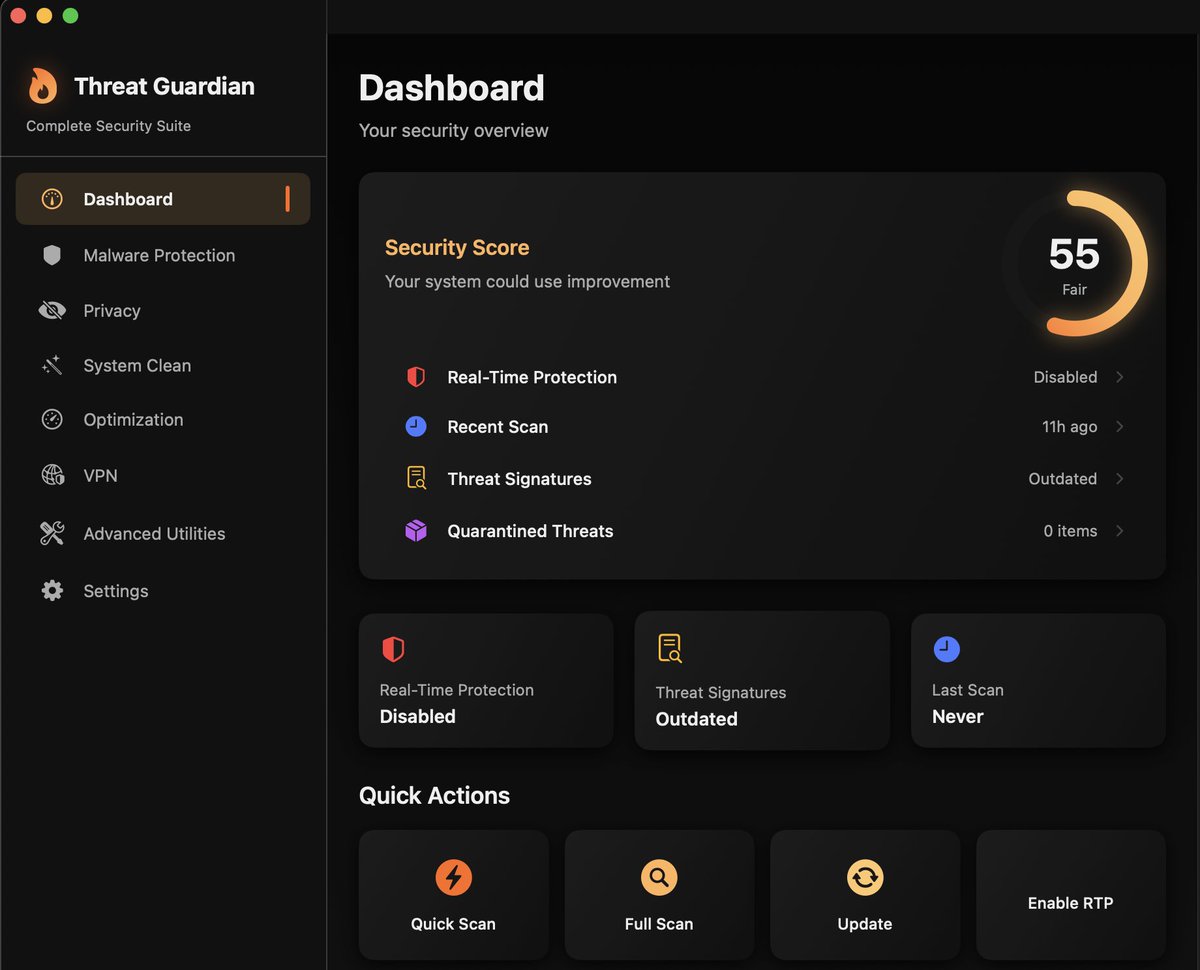Switch to the Optimization section
1200x970 pixels.
(163, 420)
